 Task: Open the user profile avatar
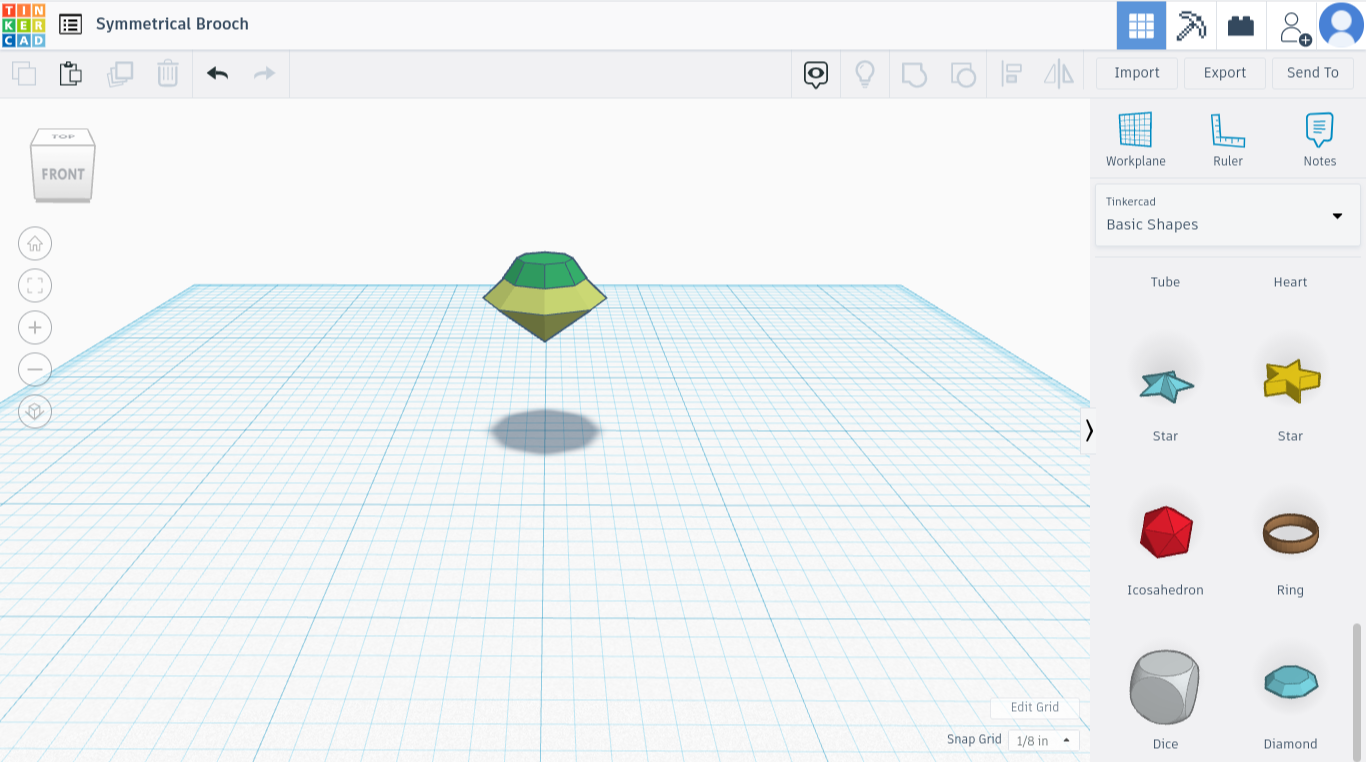[x=1341, y=25]
